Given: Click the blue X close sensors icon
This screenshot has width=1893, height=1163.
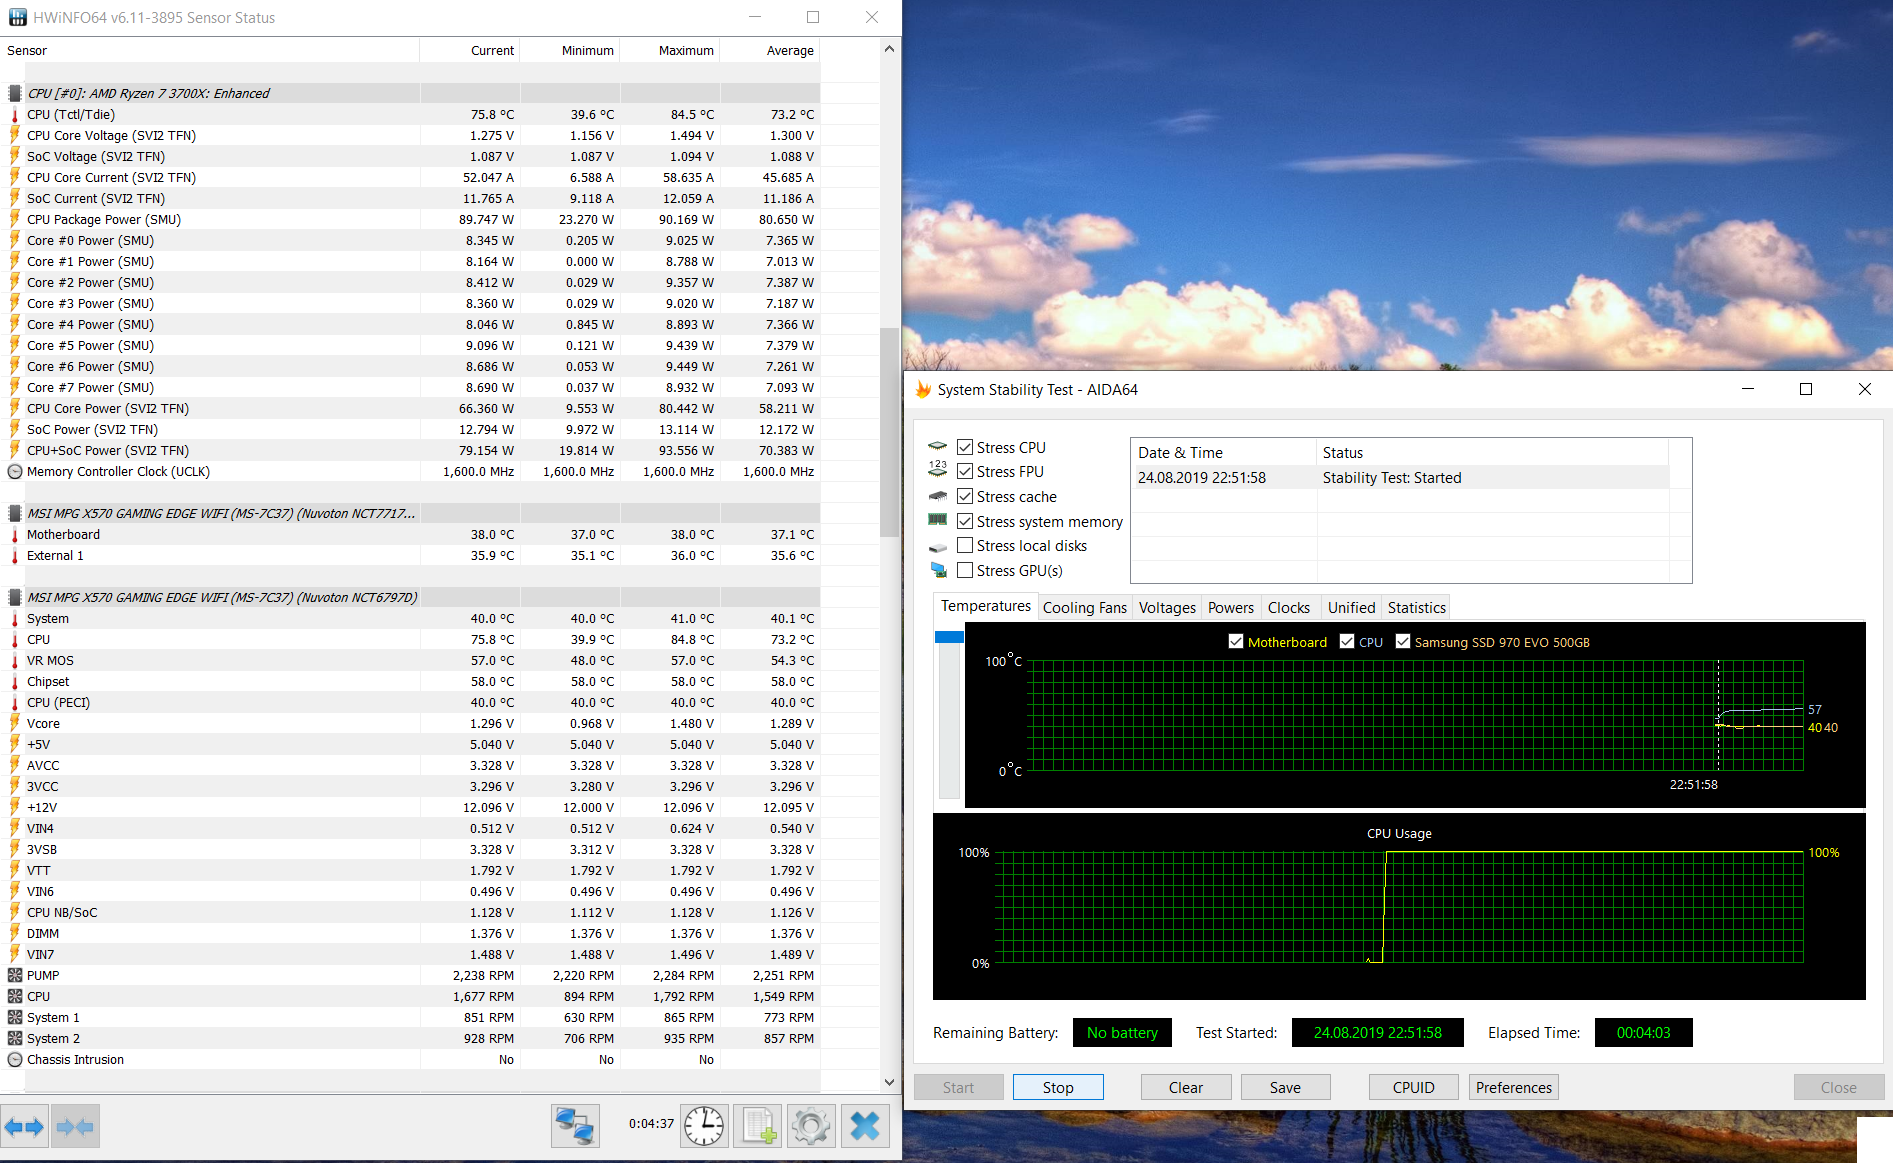Looking at the screenshot, I should coord(865,1126).
